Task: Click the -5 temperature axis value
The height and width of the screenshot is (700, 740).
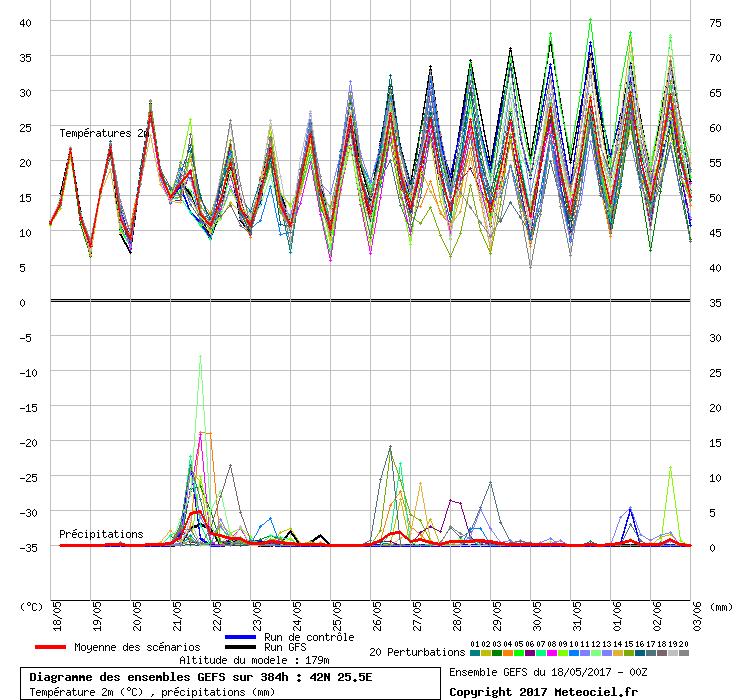Action: 25,338
